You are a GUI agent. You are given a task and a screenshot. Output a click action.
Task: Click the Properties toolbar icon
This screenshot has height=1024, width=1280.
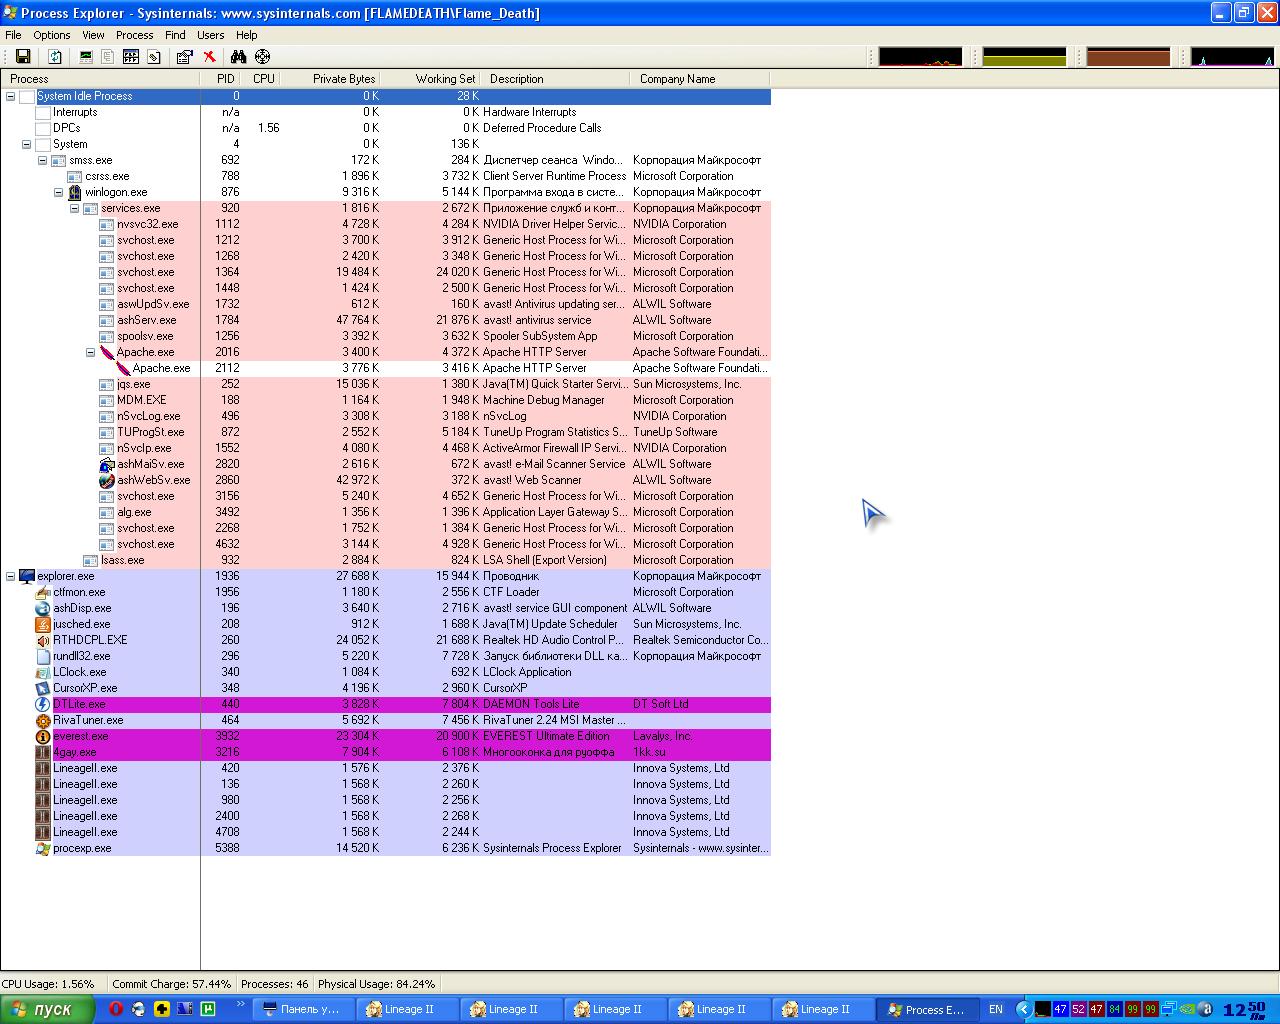[184, 57]
